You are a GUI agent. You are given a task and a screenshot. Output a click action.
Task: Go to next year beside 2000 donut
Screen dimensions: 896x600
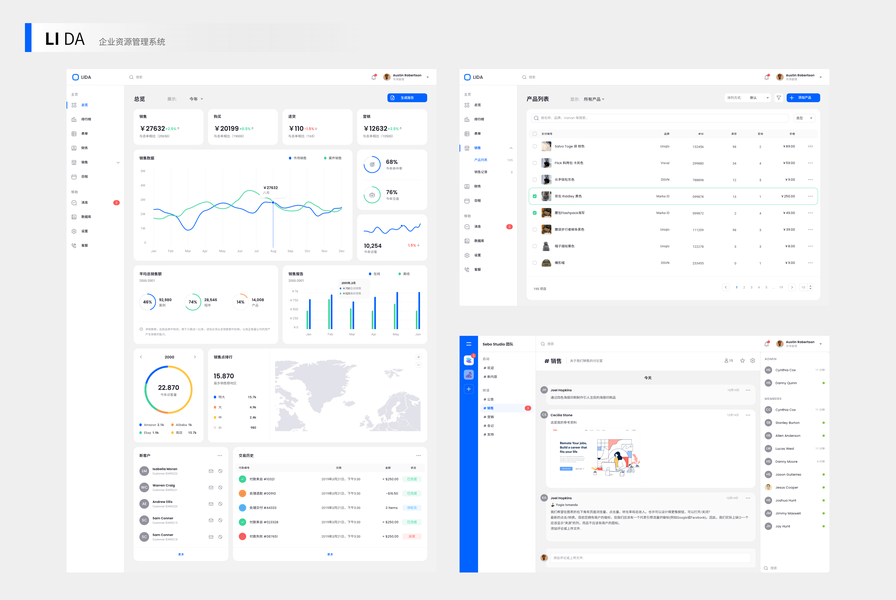tap(195, 357)
